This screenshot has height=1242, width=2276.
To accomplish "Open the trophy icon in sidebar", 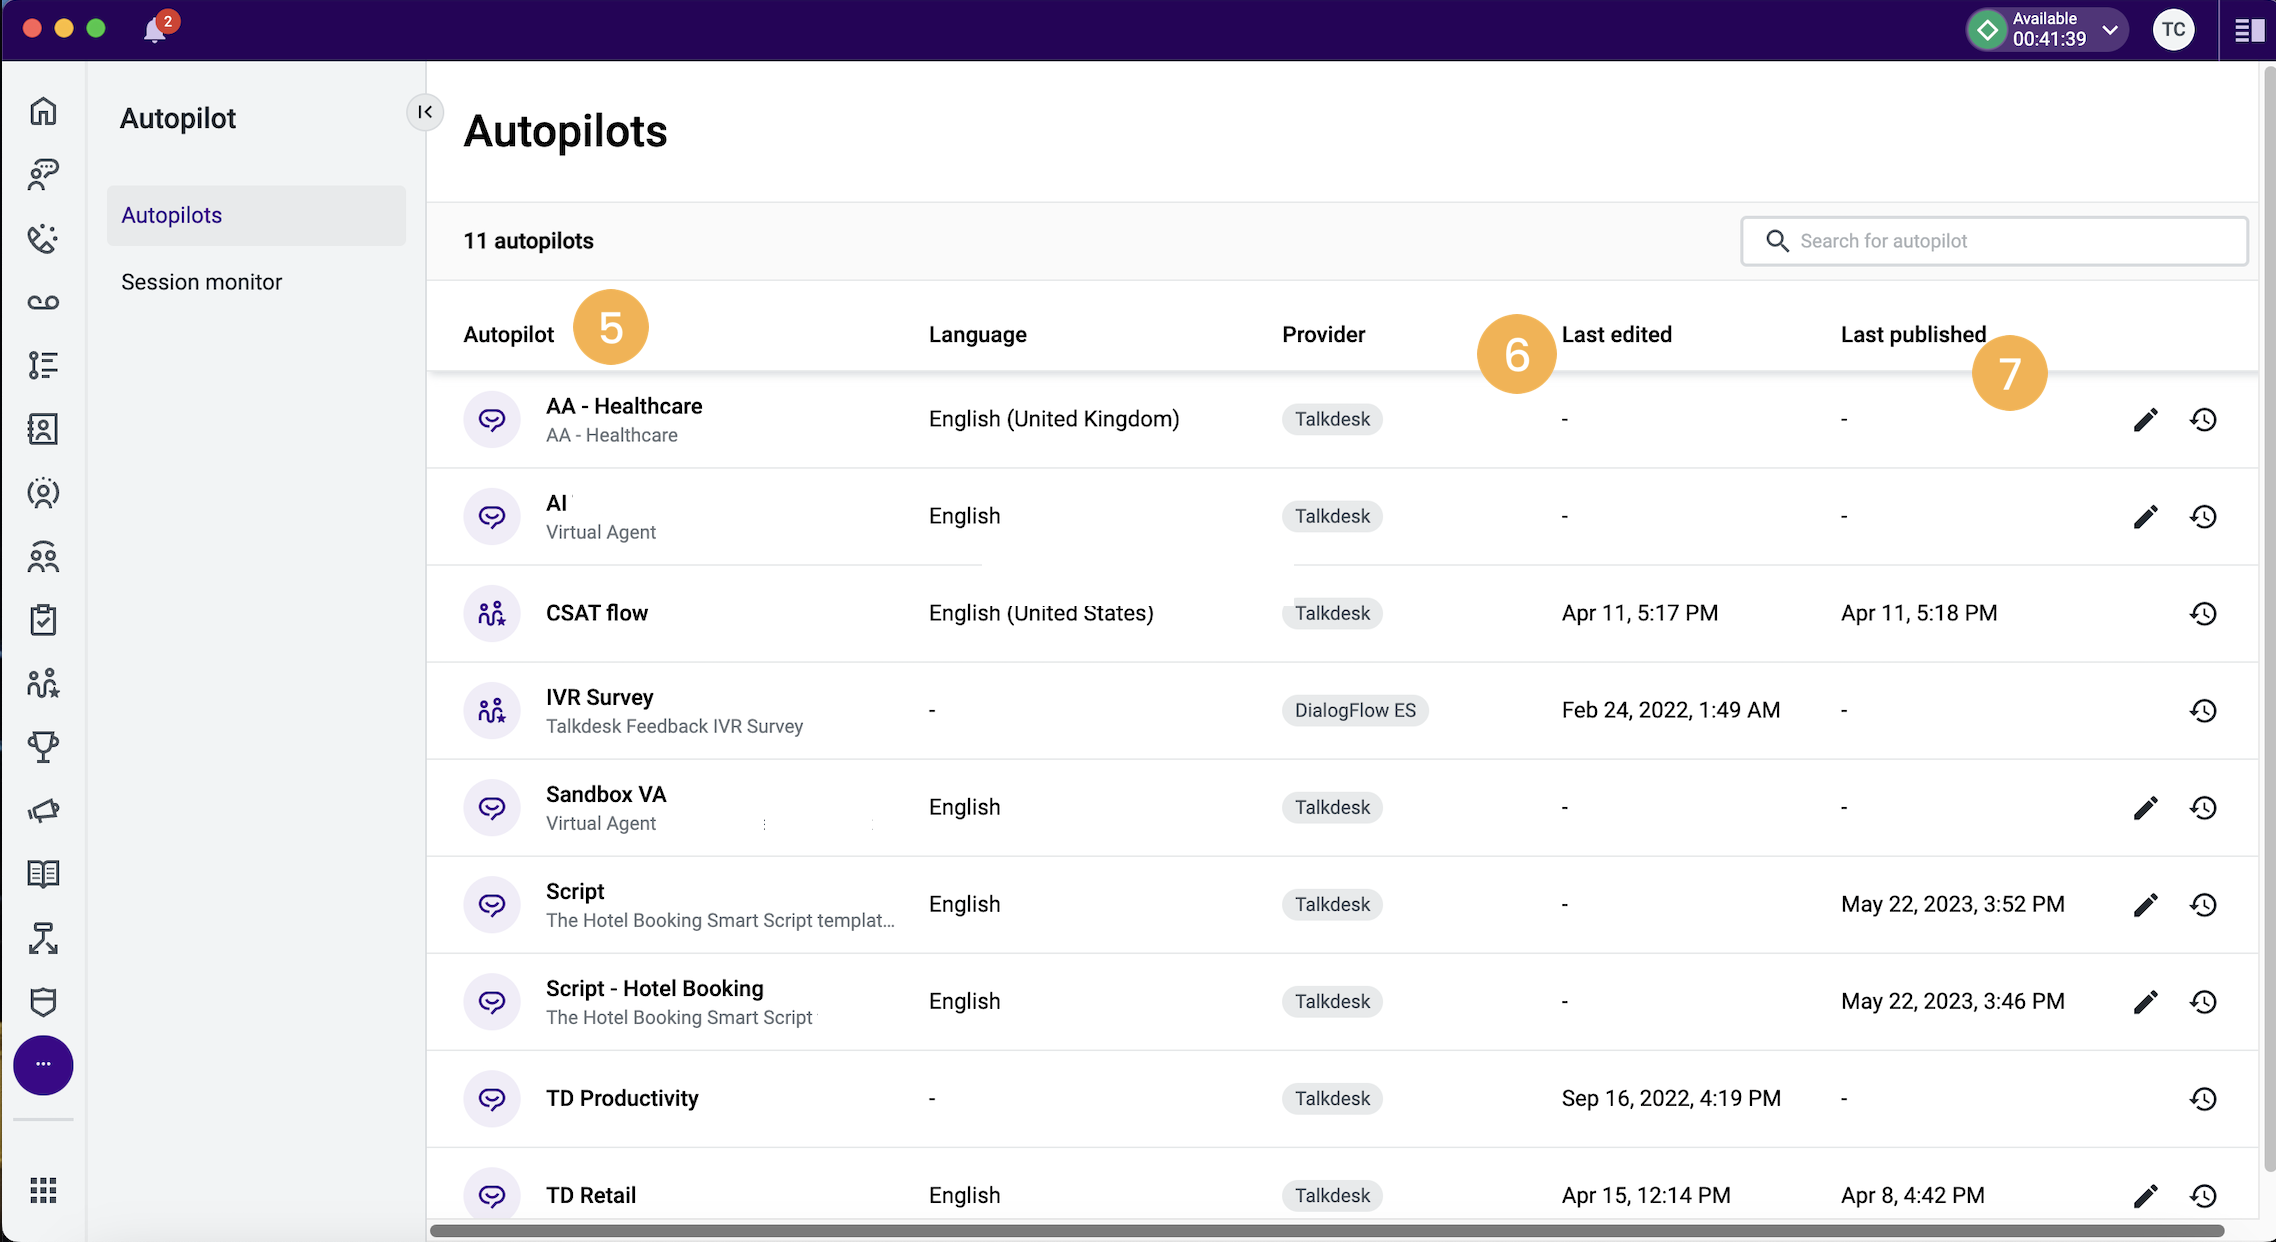I will pyautogui.click(x=43, y=747).
